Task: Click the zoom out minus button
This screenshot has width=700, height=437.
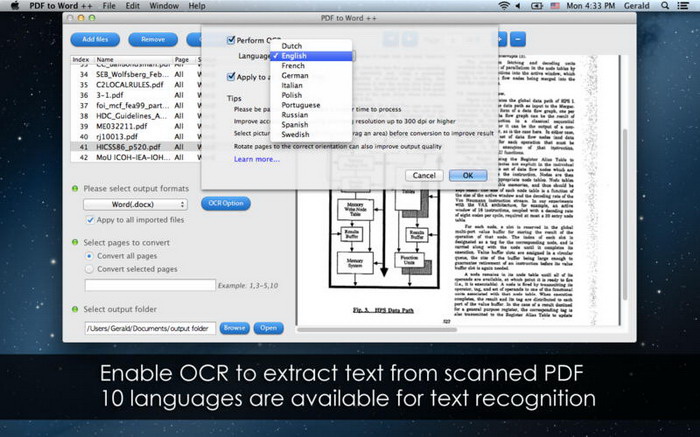Action: [x=518, y=39]
